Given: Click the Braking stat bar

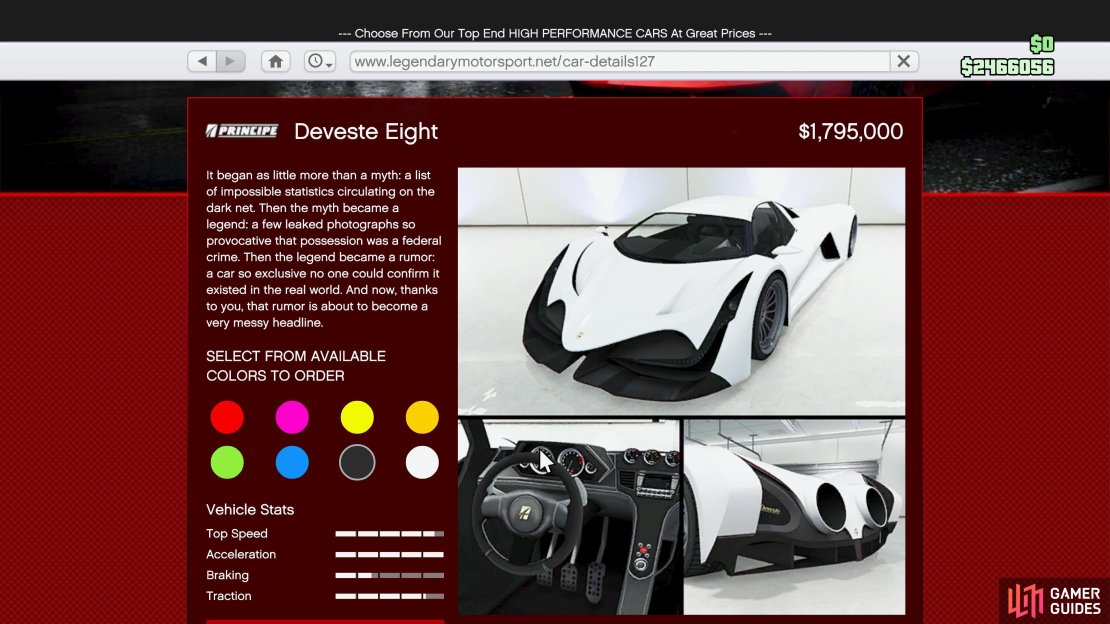Looking at the screenshot, I should coord(389,575).
